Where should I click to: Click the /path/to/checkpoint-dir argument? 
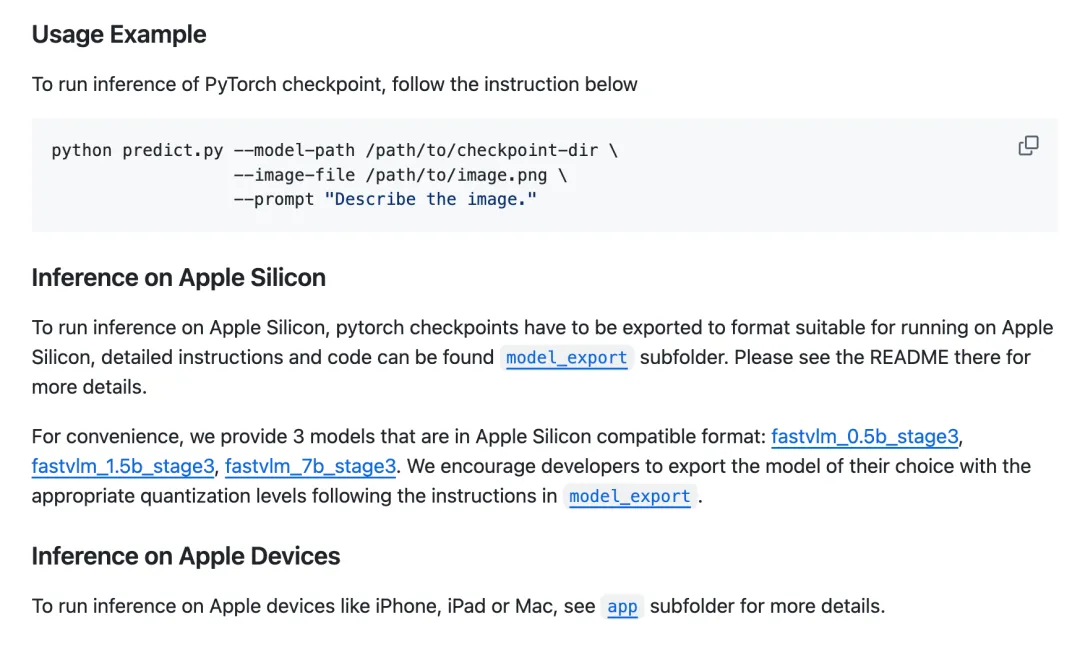click(x=481, y=150)
